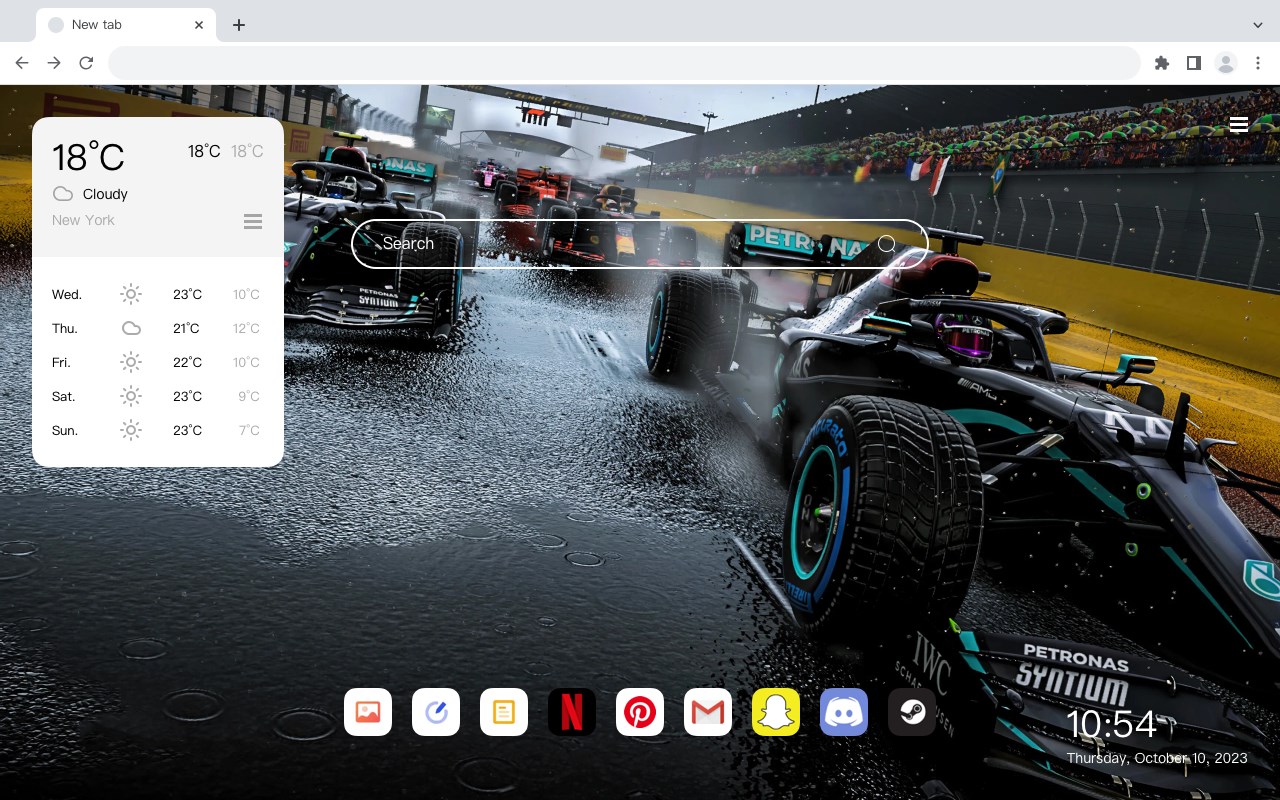Open a new browser tab
The width and height of the screenshot is (1280, 800).
[x=238, y=25]
